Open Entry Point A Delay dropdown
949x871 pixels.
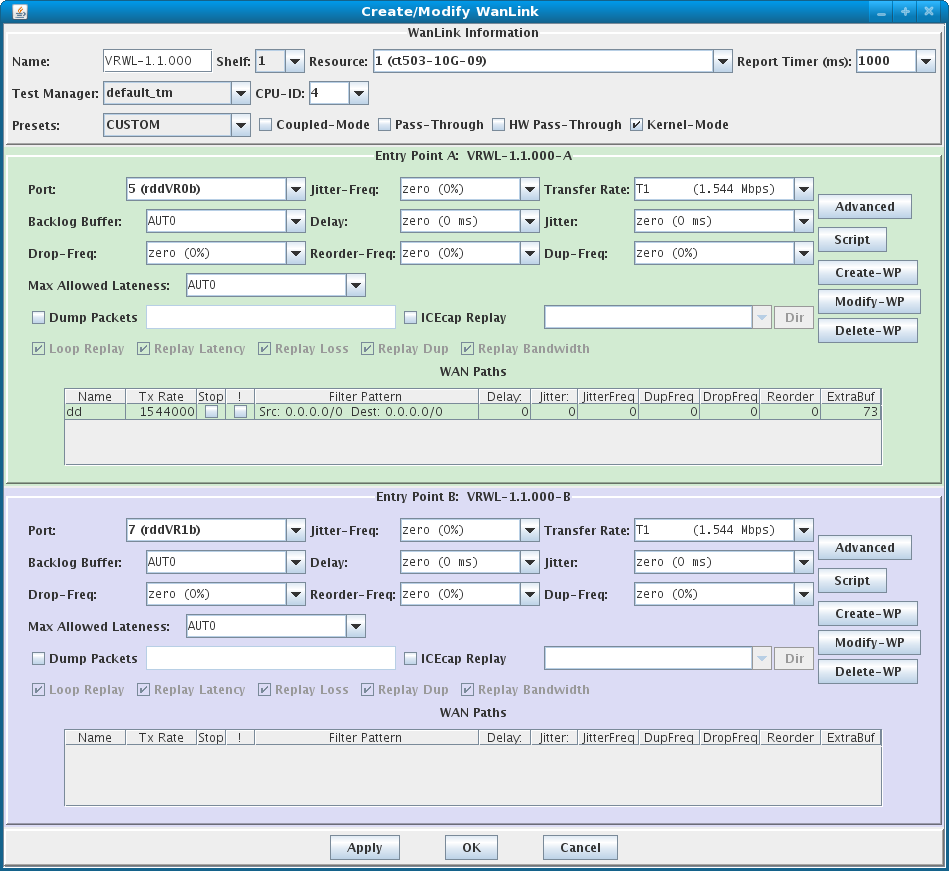click(530, 222)
